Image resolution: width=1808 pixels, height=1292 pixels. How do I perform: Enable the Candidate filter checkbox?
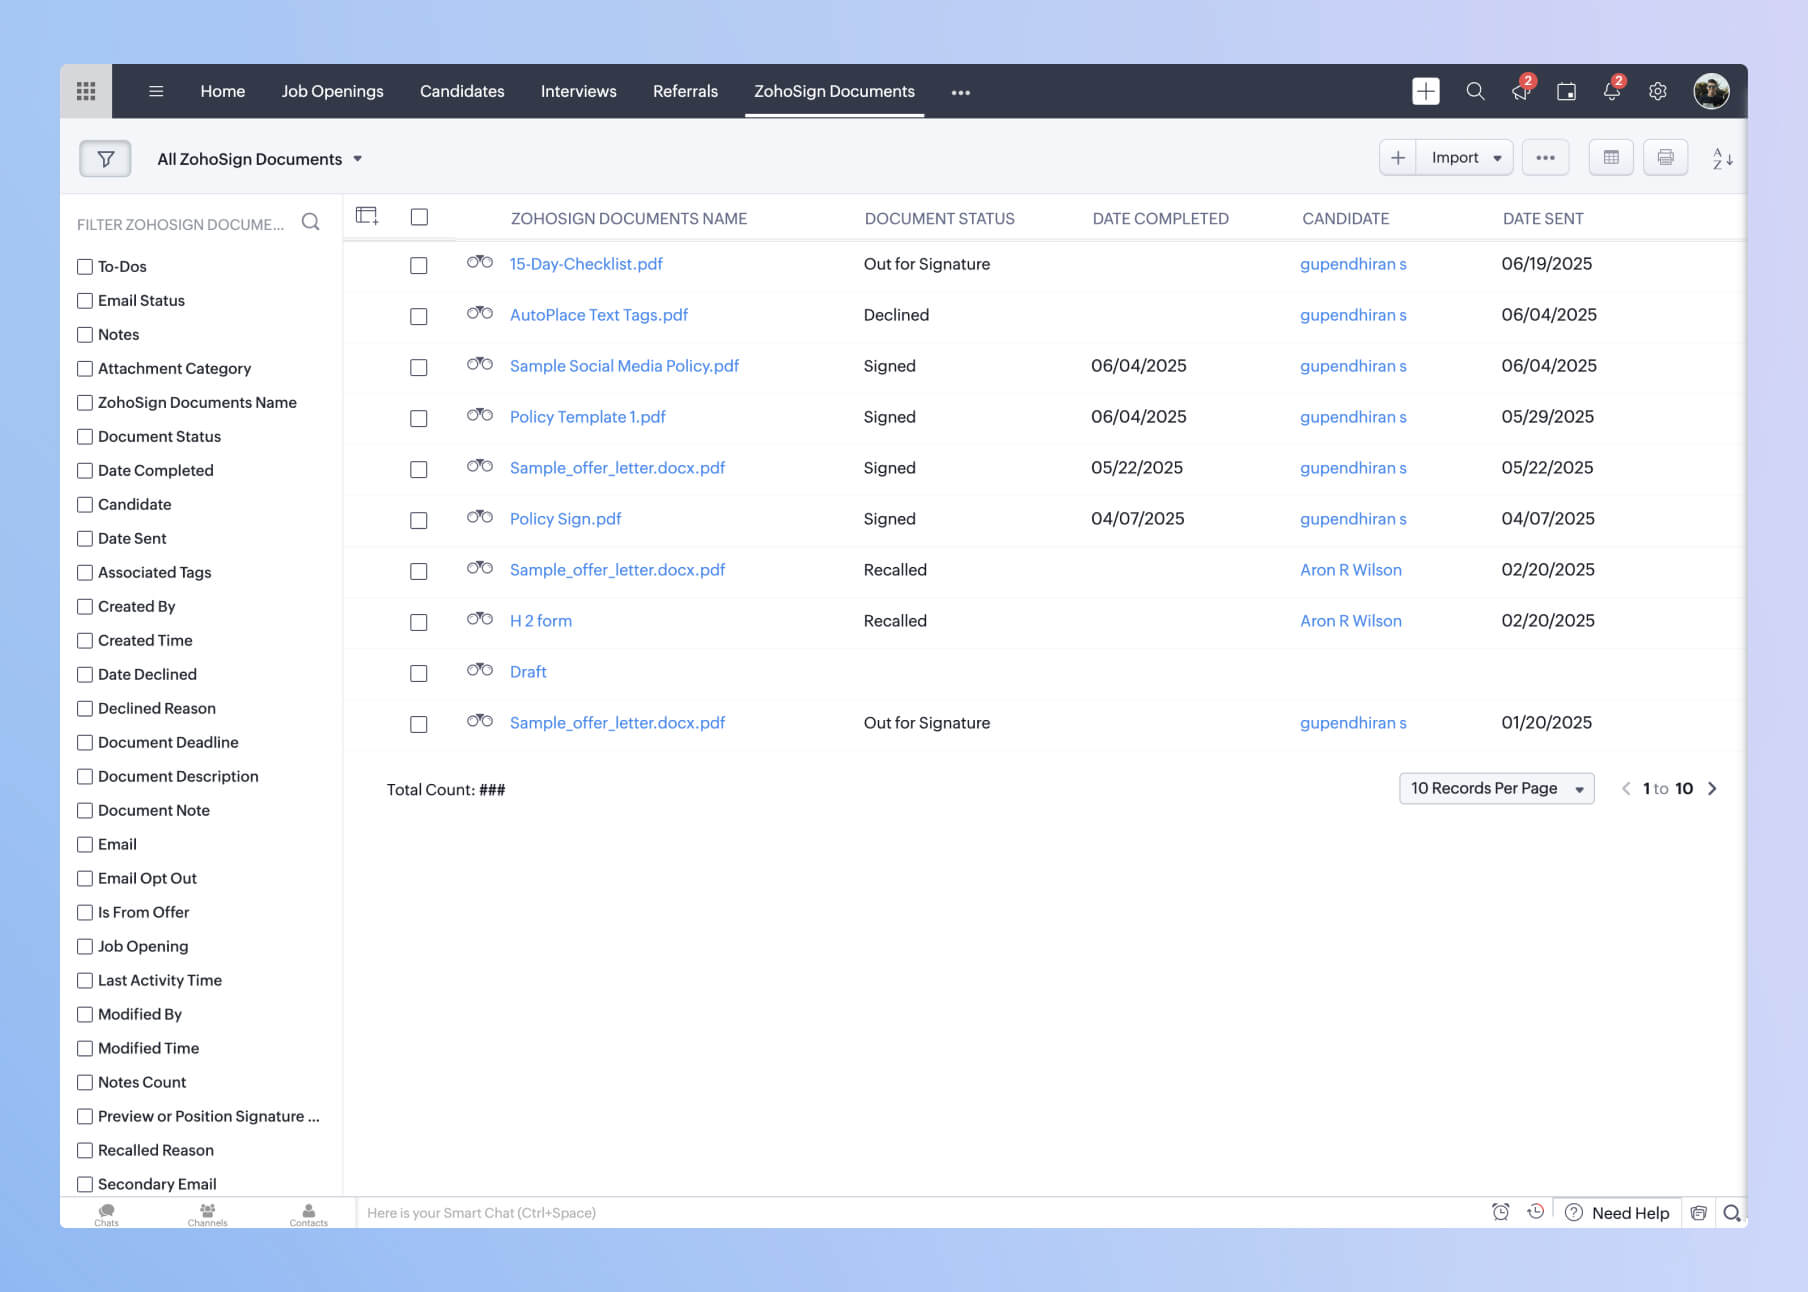85,505
